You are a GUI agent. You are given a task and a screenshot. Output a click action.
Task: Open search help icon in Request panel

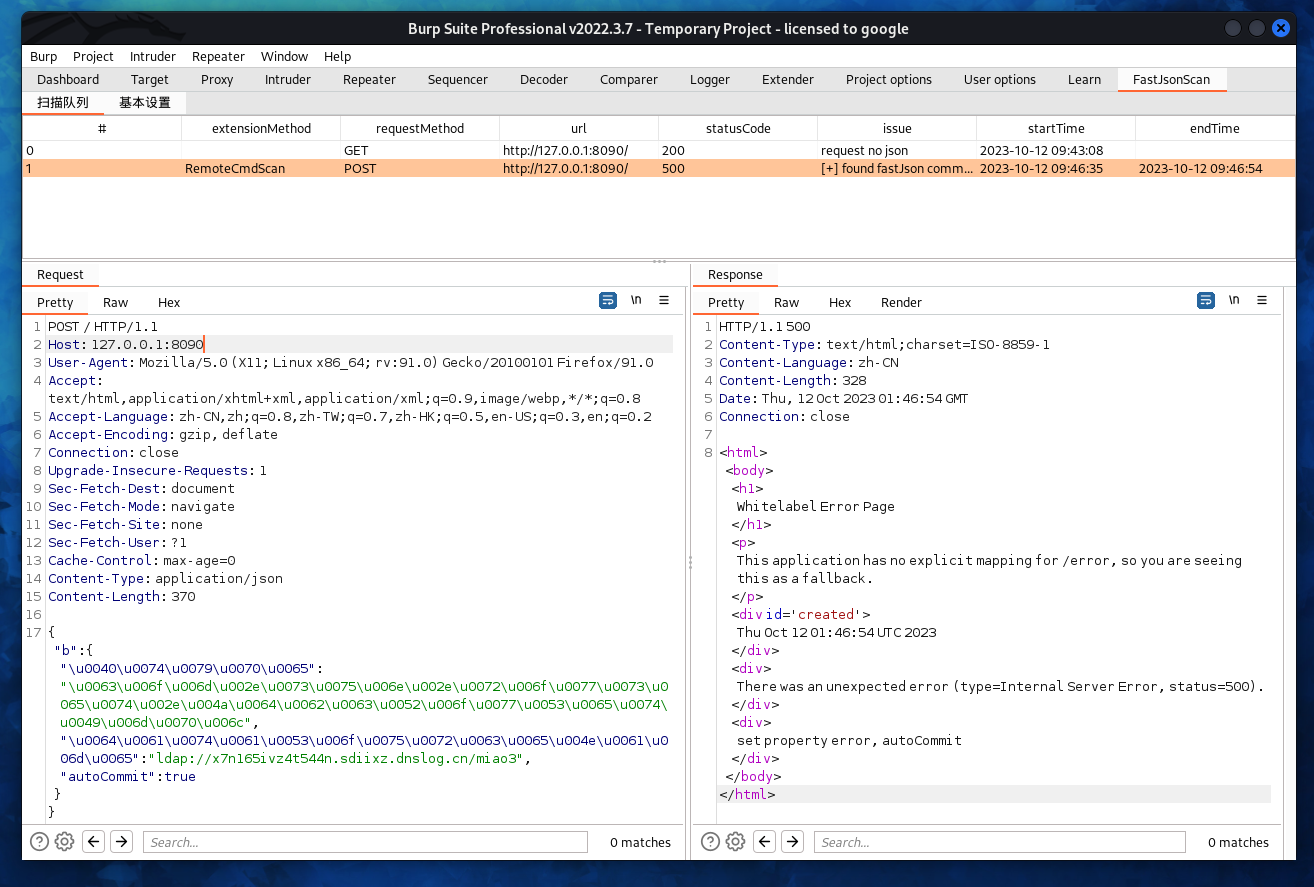tap(39, 842)
